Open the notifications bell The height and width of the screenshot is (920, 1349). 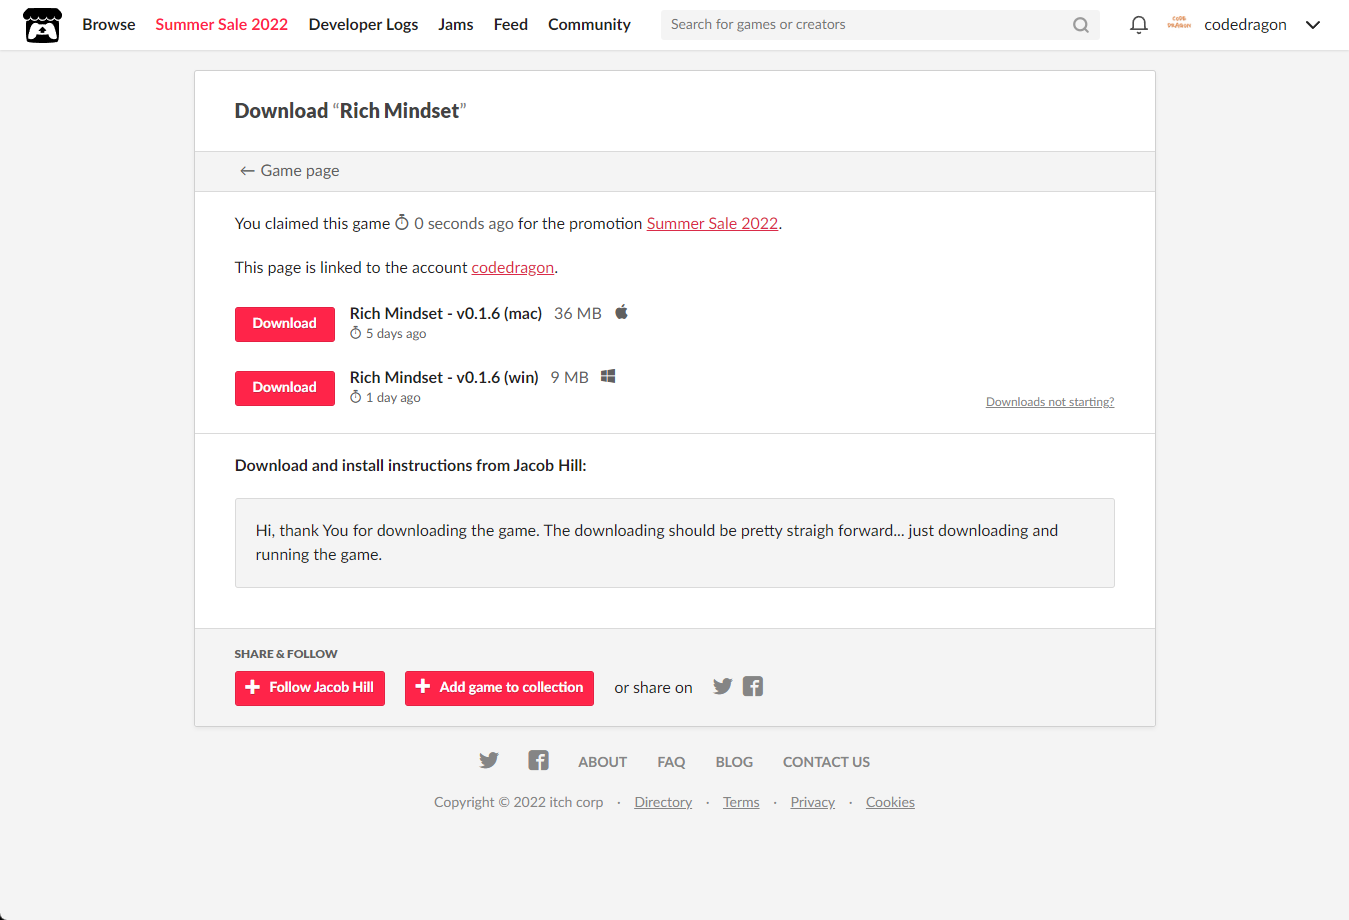[1138, 25]
